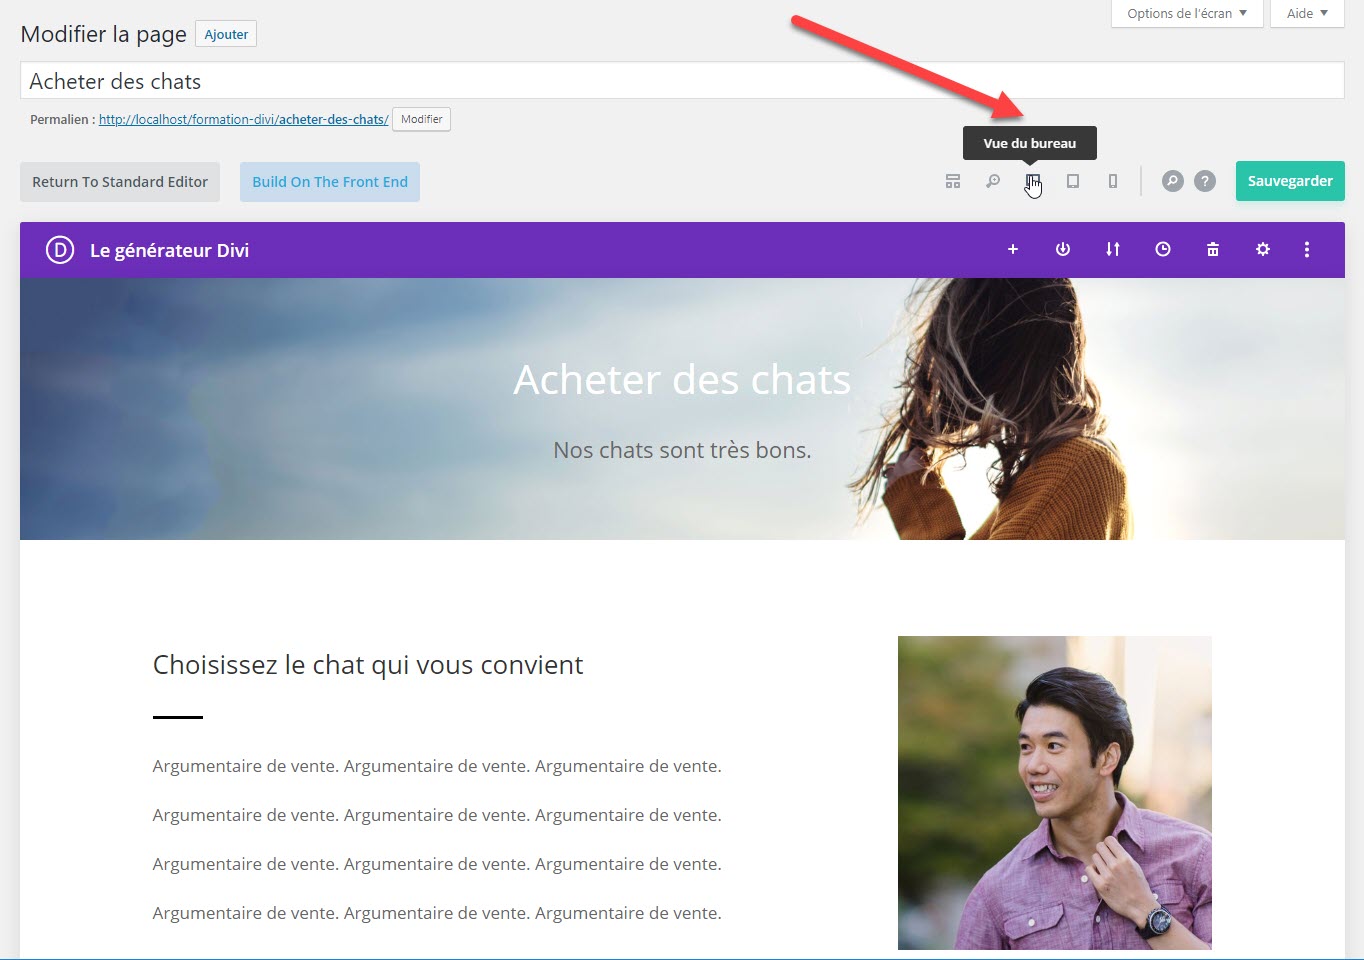Click the zoom-in magnifier view icon

[x=993, y=181]
